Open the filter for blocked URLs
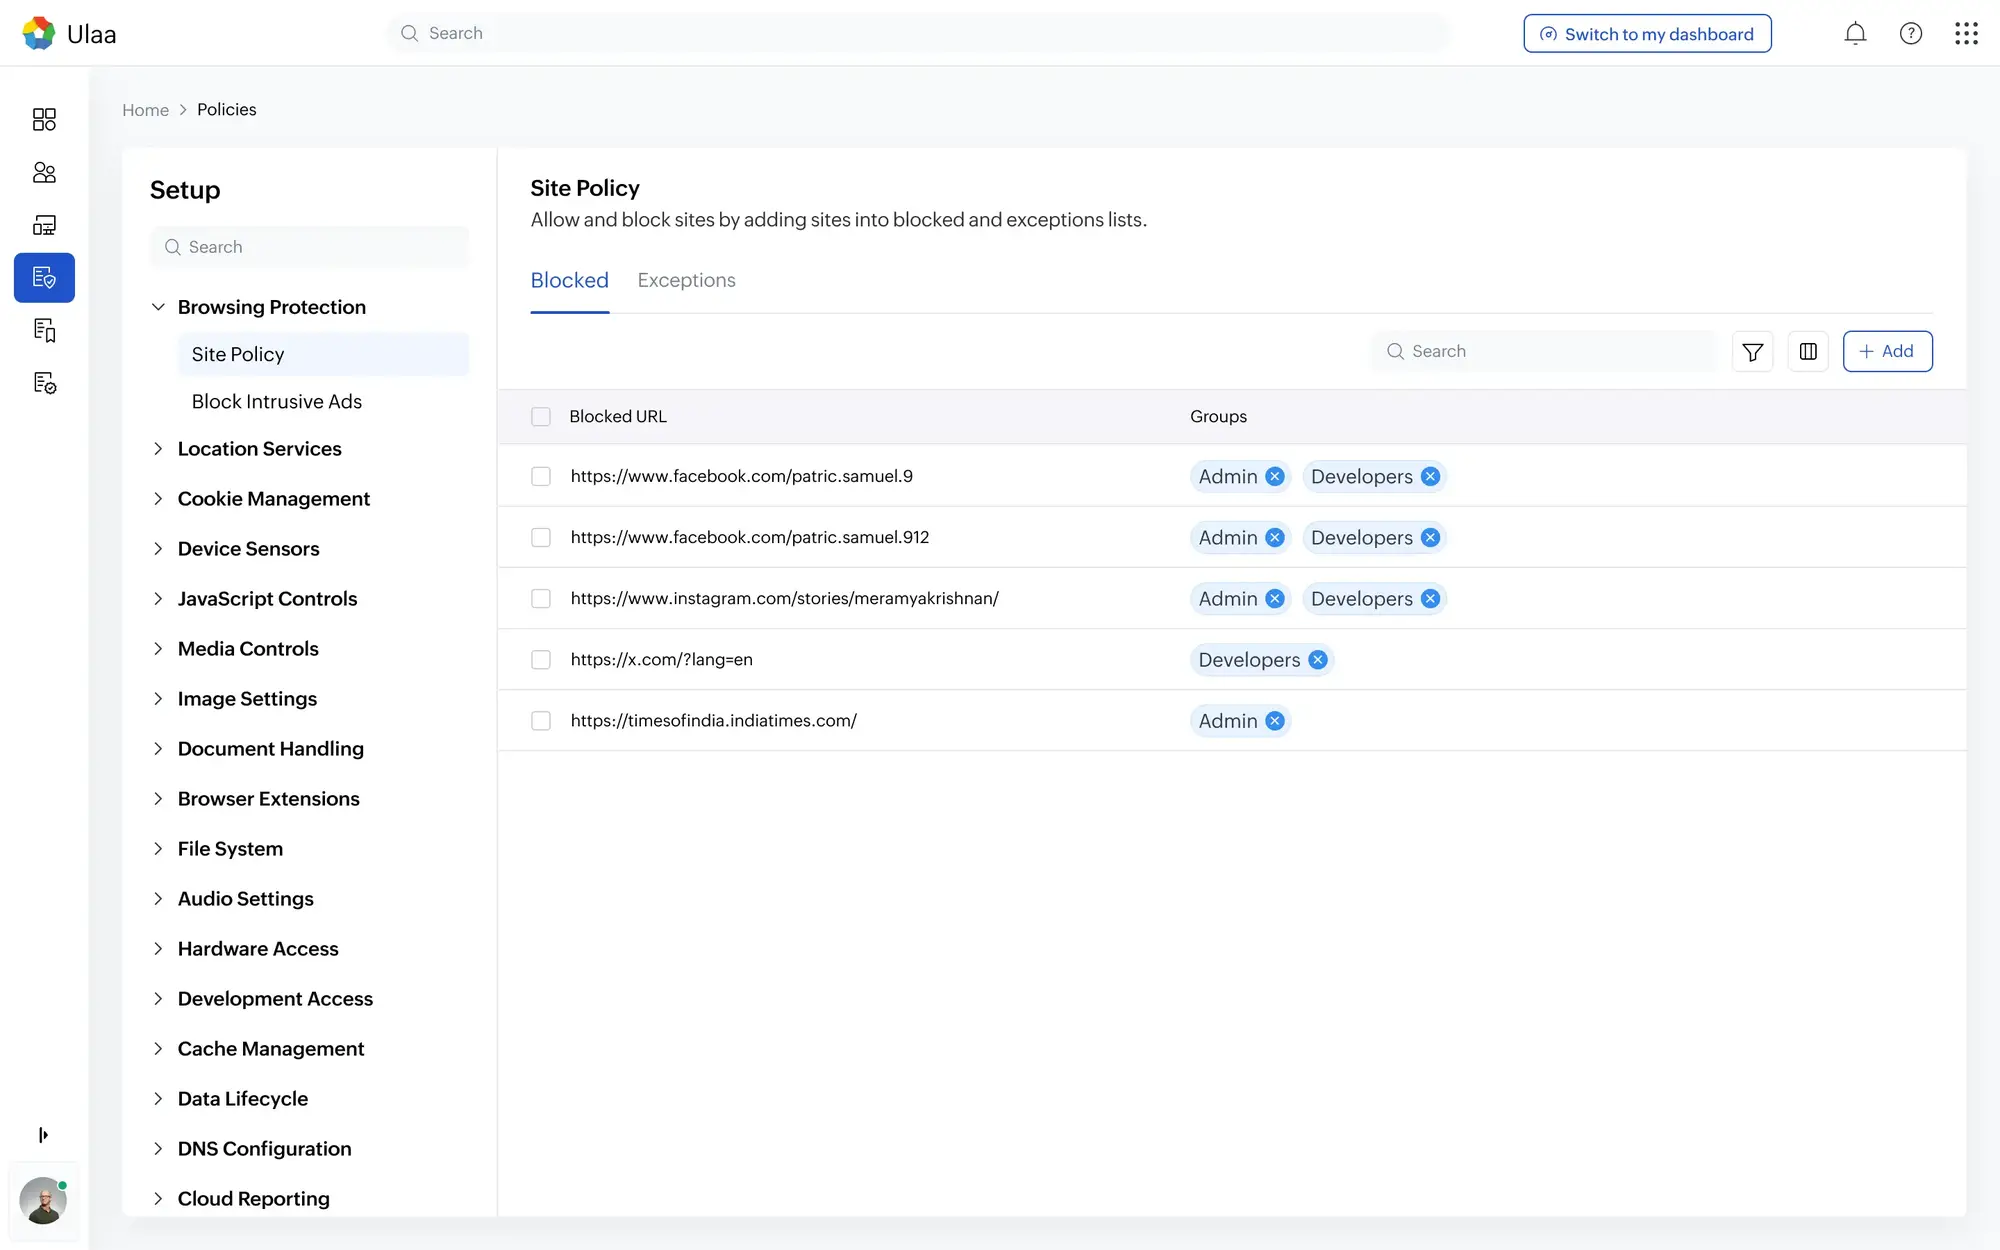The width and height of the screenshot is (2000, 1250). pos(1753,352)
